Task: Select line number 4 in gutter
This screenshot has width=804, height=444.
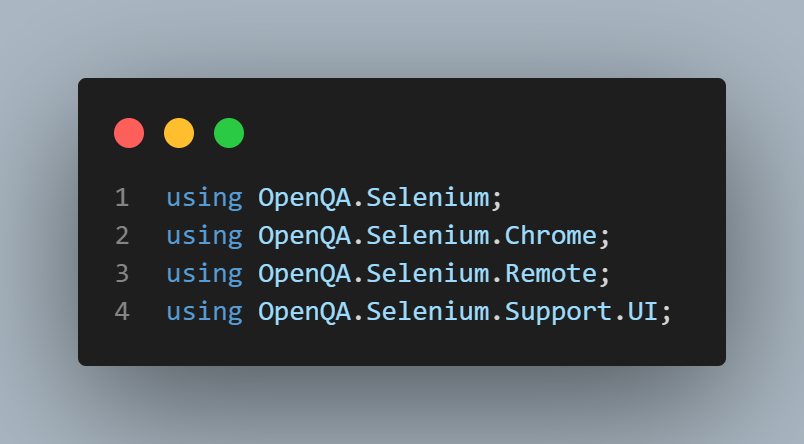Action: pyautogui.click(x=122, y=311)
